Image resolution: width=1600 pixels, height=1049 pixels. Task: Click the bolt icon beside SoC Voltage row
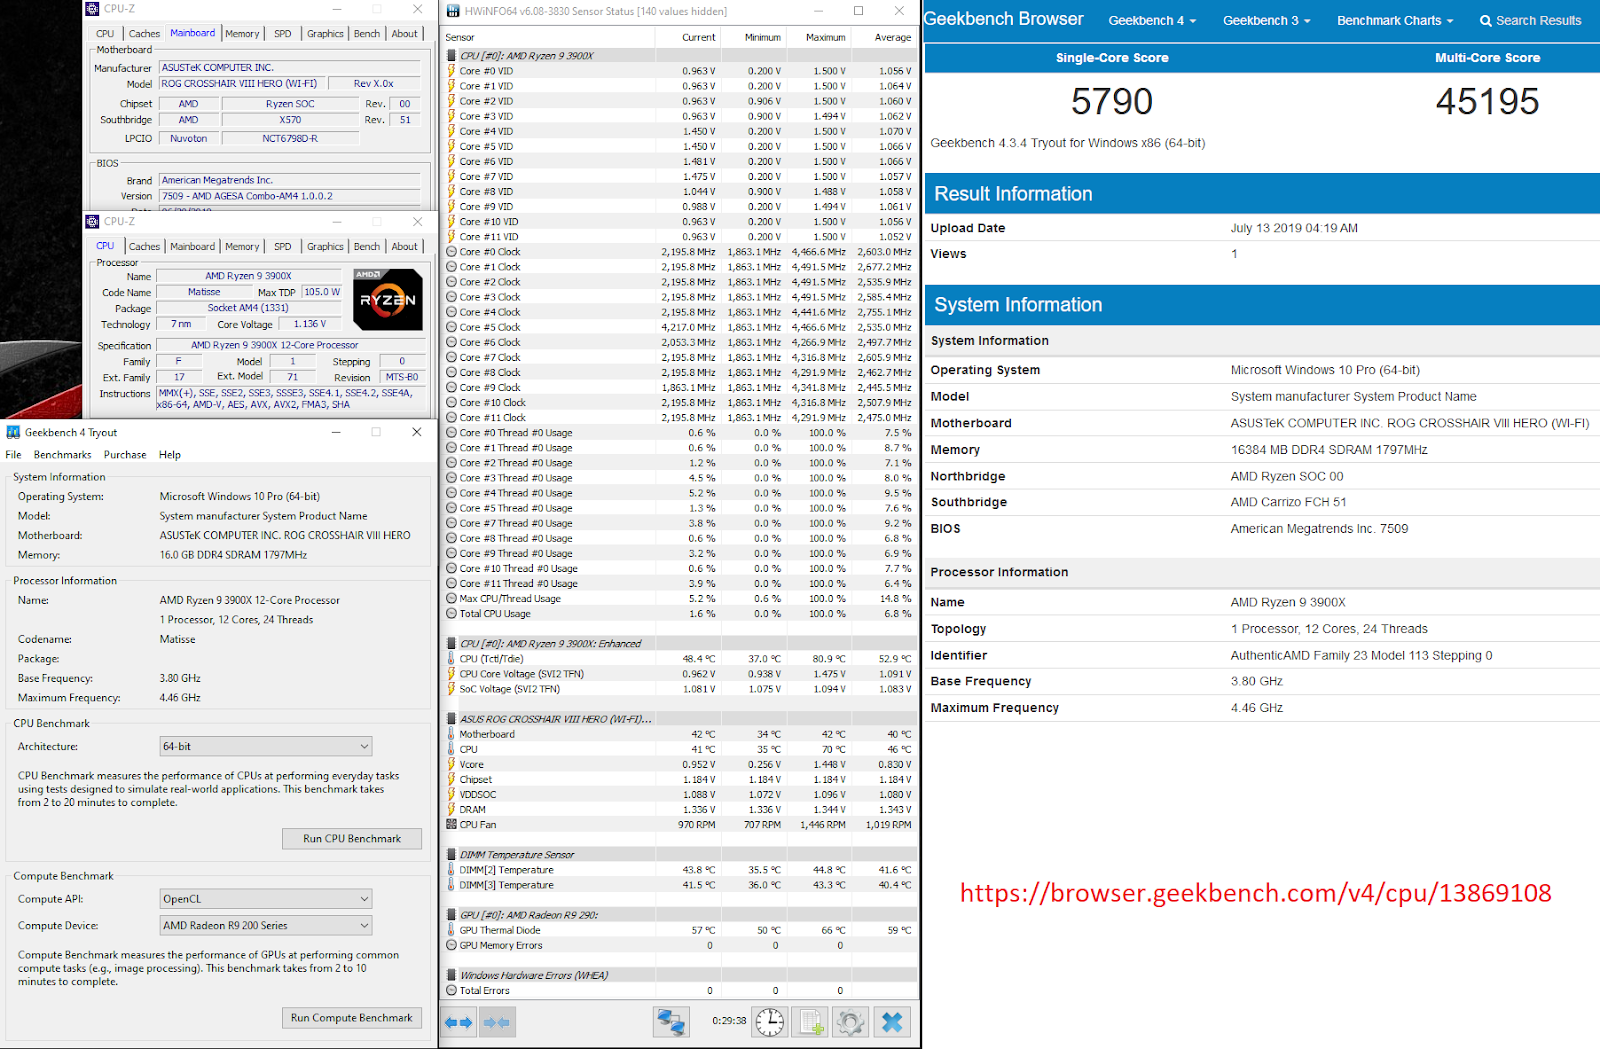pos(451,689)
